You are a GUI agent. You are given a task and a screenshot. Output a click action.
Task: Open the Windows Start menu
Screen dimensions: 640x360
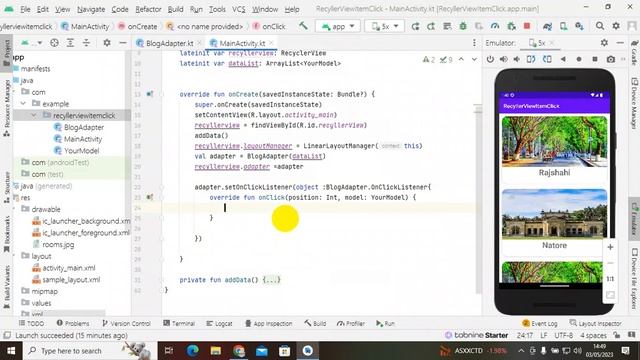click(x=11, y=351)
